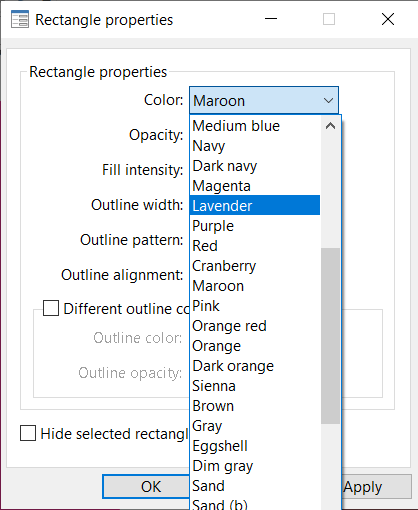Collapse the Color dropdown showing Maroon
Screen dimensions: 418x510
pyautogui.click(x=264, y=100)
